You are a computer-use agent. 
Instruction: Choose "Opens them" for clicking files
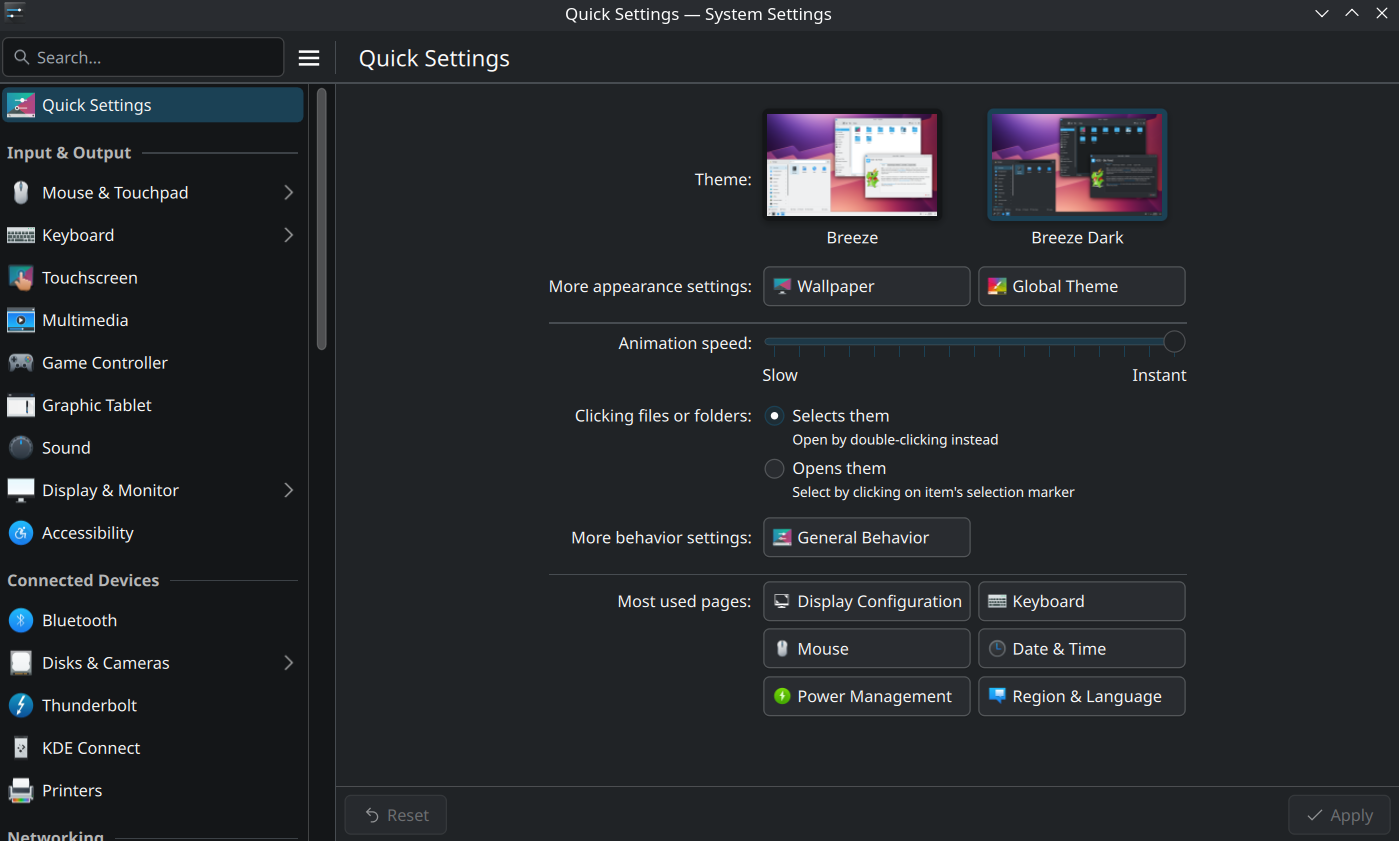point(774,468)
